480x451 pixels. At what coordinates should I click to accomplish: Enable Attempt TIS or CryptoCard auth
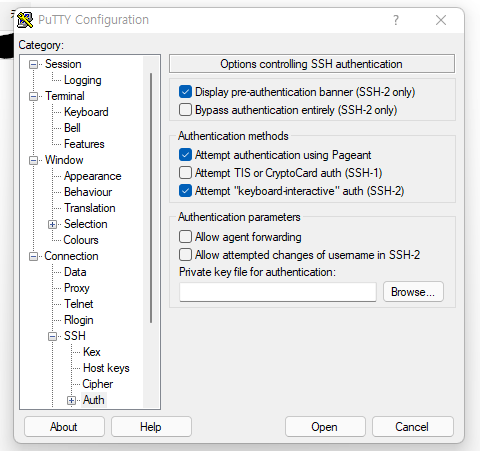(x=185, y=173)
